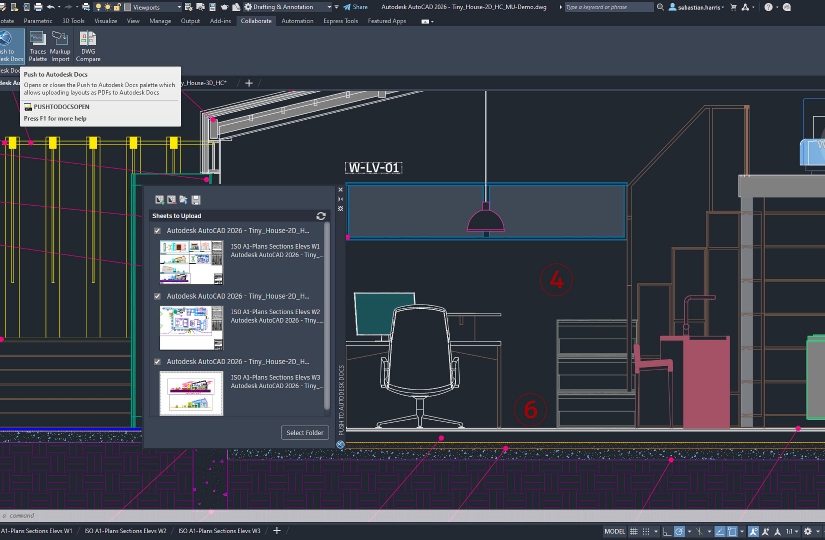Close the Push to Autodesk Docs palette
The width and height of the screenshot is (825, 540).
click(340, 189)
